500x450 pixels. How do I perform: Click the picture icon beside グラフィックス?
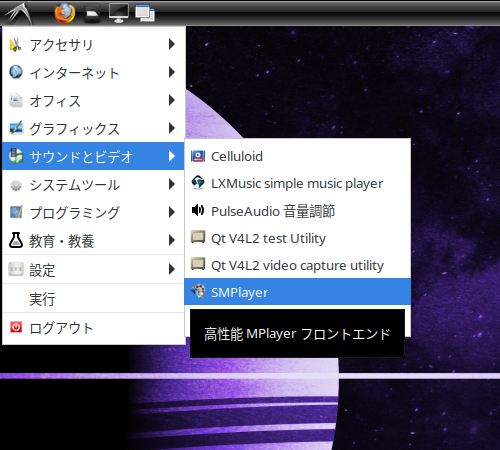click(16, 128)
